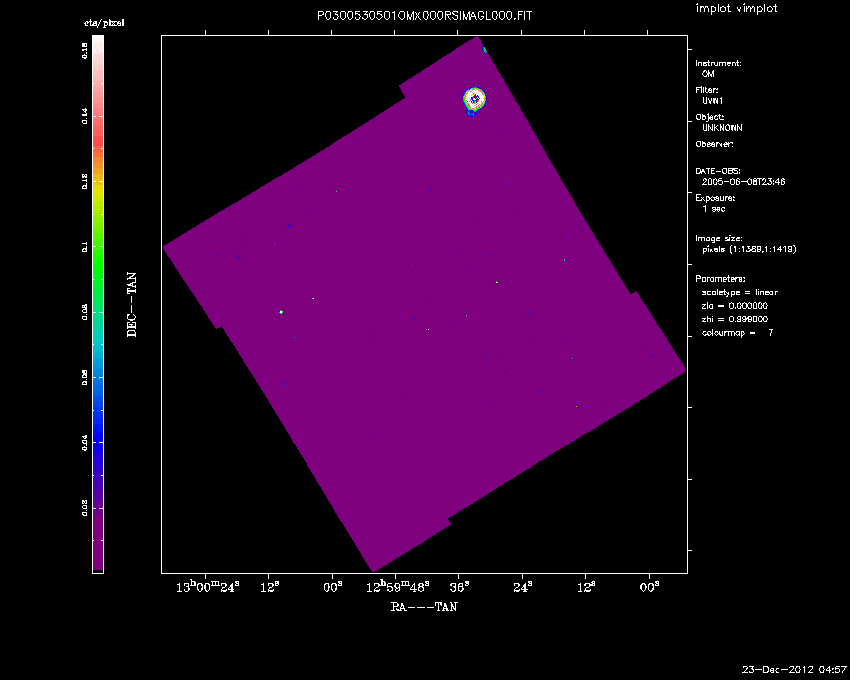Select the 'DATE-OBS:' label
Screen dimensions: 850x680
coord(718,171)
